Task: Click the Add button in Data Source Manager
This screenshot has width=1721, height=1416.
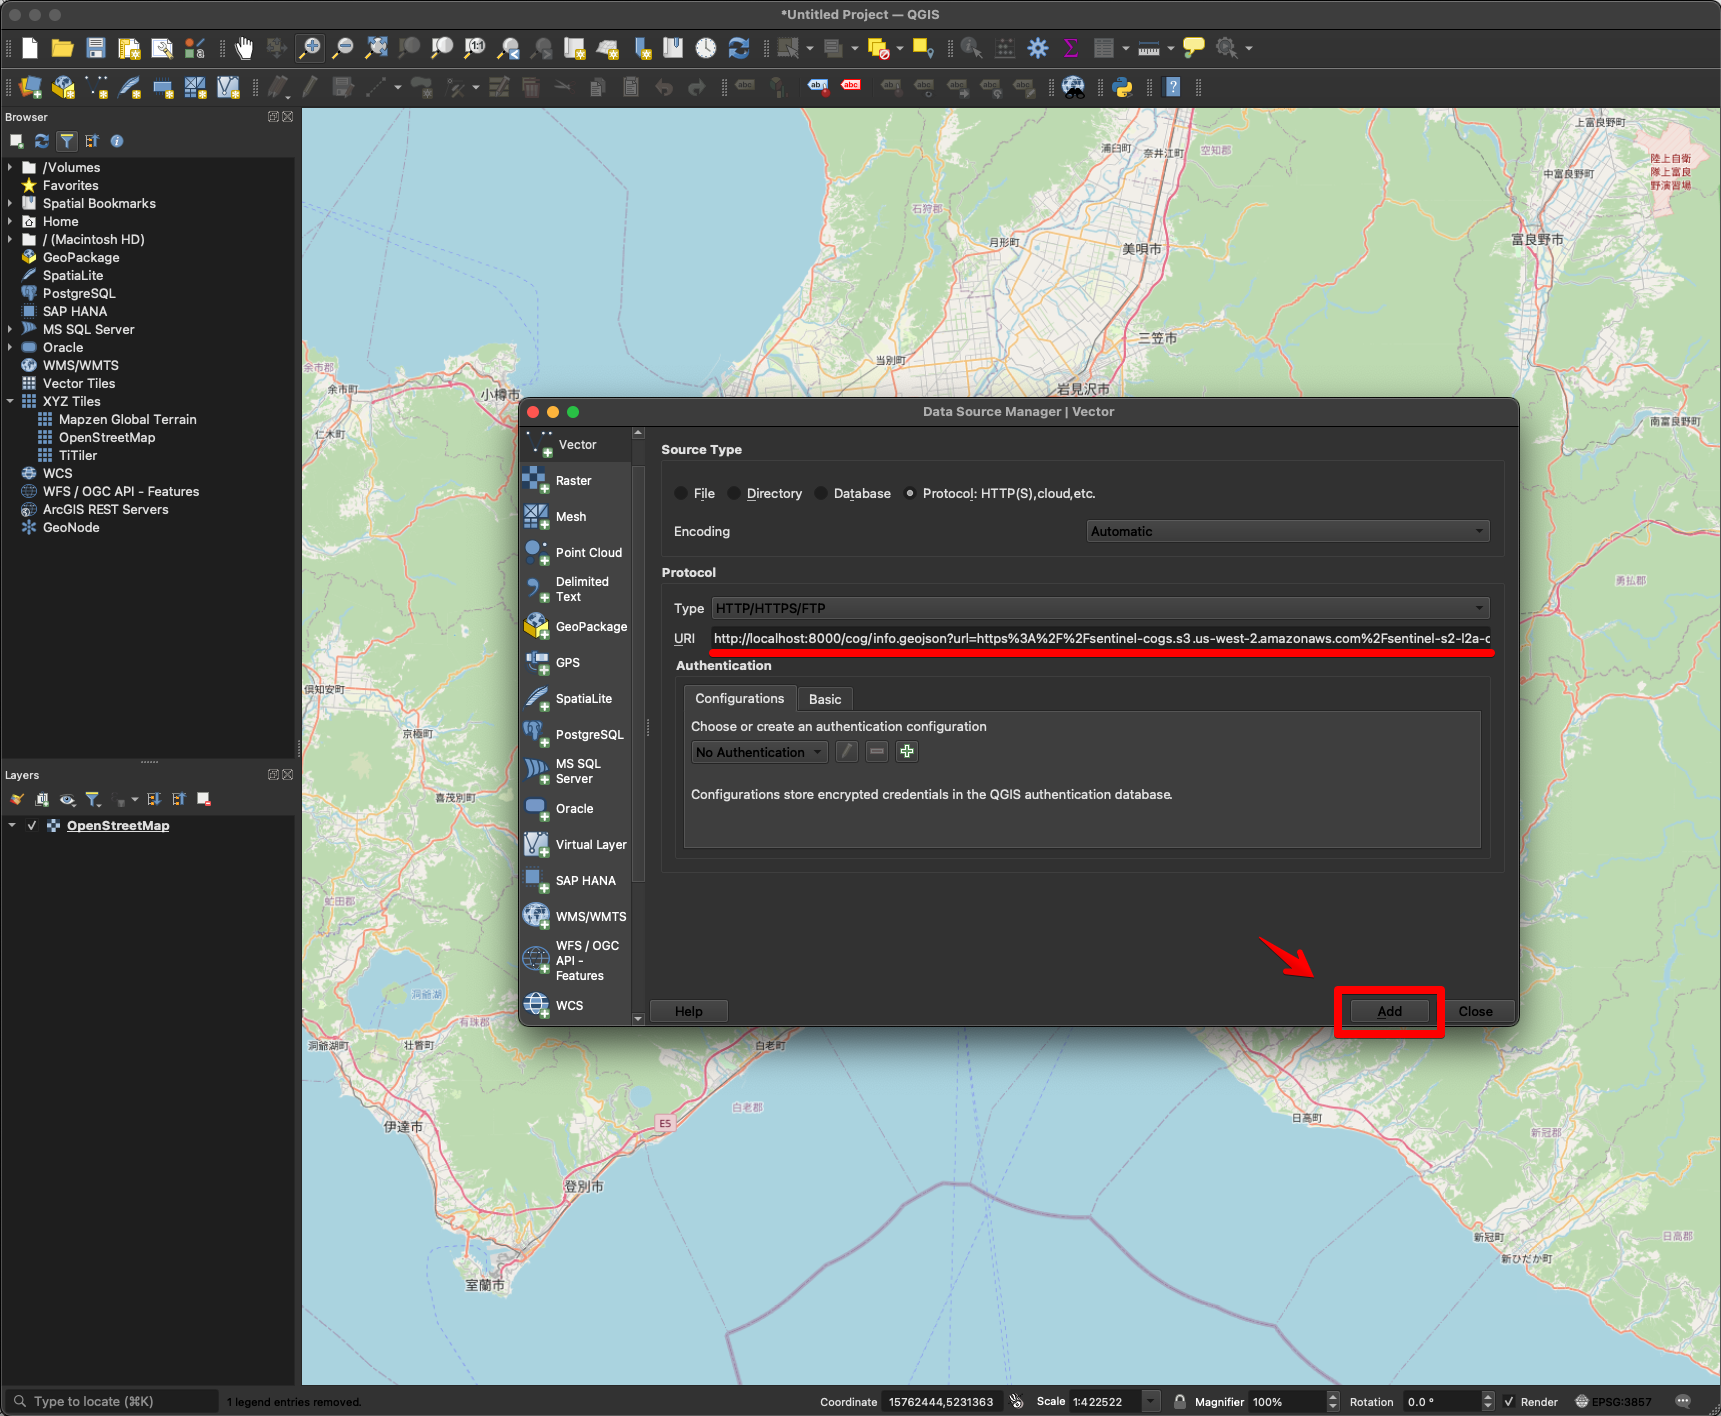Action: click(x=1389, y=1011)
